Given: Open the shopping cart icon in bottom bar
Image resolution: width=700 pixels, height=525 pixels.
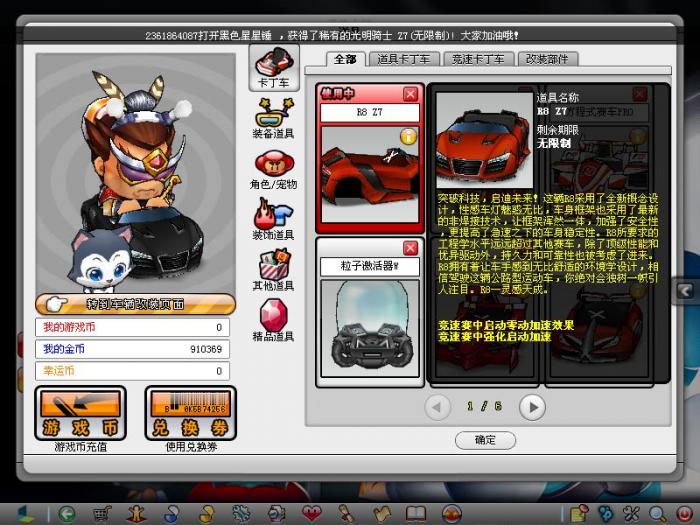Looking at the screenshot, I should 102,514.
